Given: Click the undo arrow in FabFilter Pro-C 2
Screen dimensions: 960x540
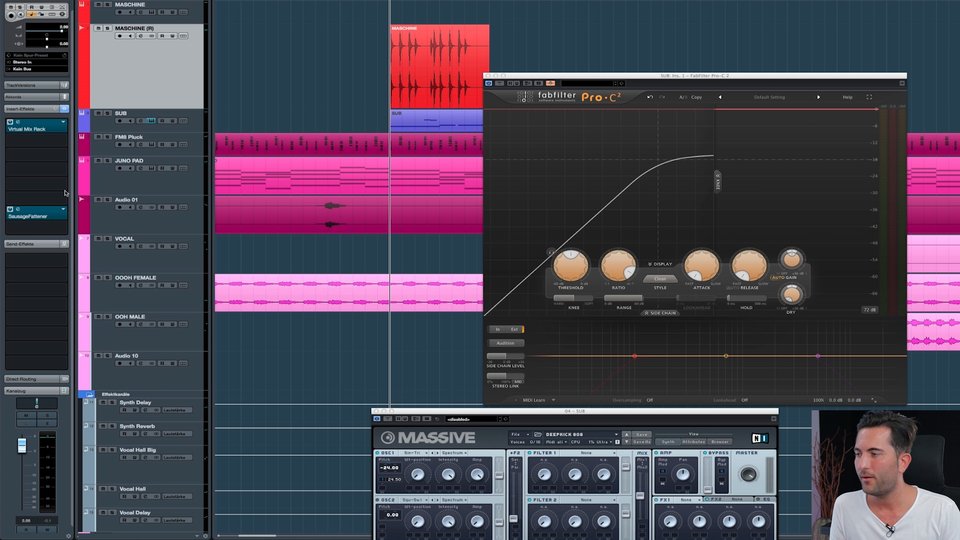Looking at the screenshot, I should (x=650, y=97).
